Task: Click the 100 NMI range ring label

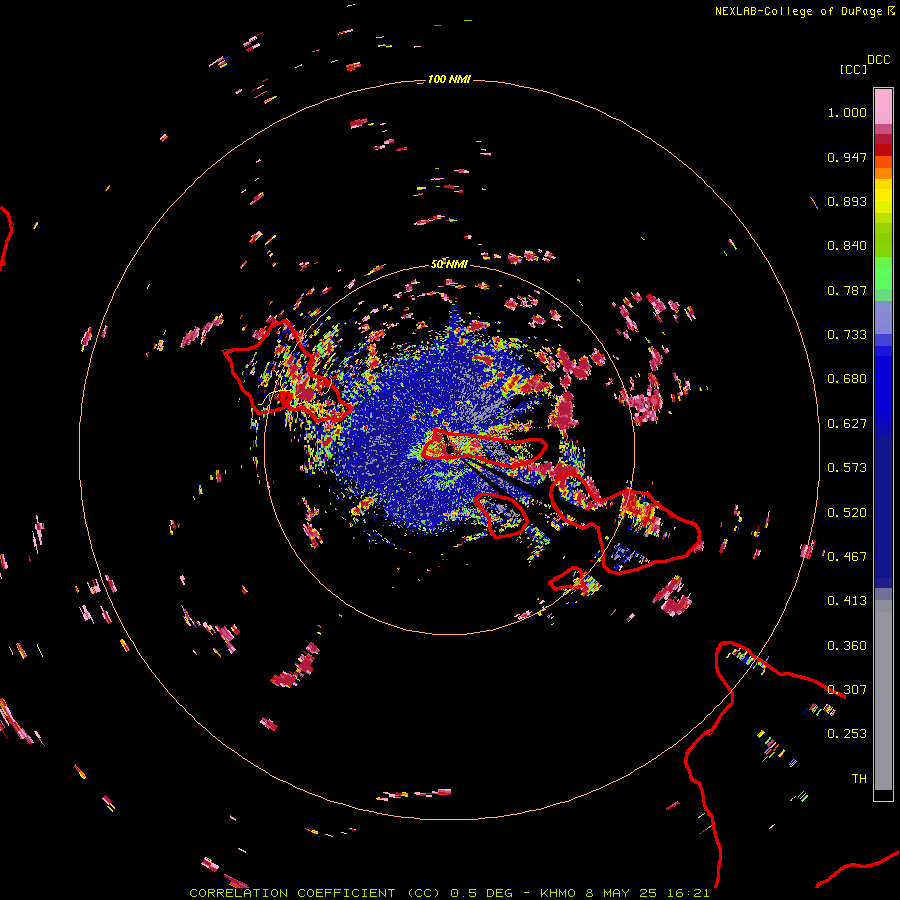Action: (x=449, y=79)
